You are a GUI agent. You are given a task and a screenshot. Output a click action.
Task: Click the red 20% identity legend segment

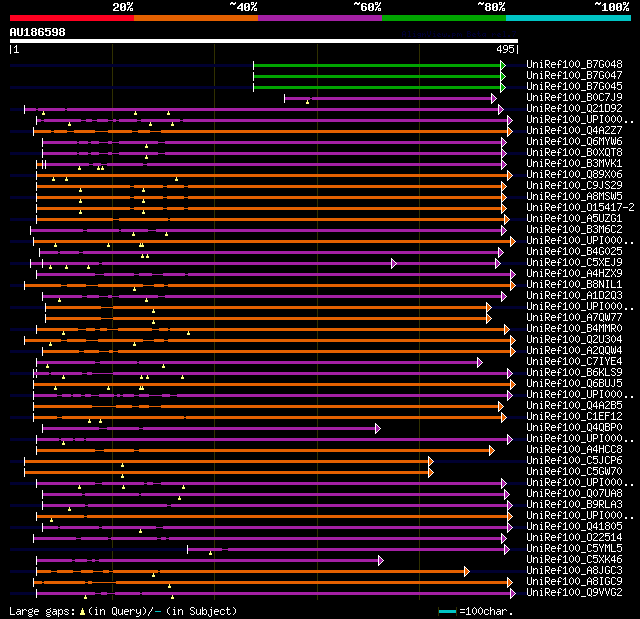72,18
